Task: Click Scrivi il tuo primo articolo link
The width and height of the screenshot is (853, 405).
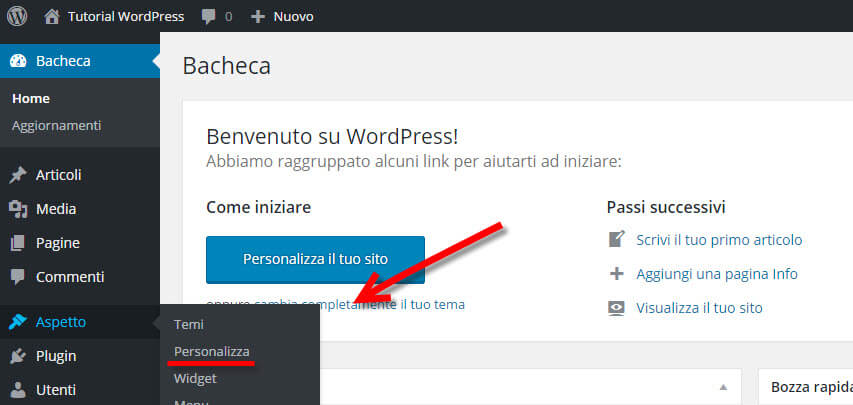Action: (719, 240)
